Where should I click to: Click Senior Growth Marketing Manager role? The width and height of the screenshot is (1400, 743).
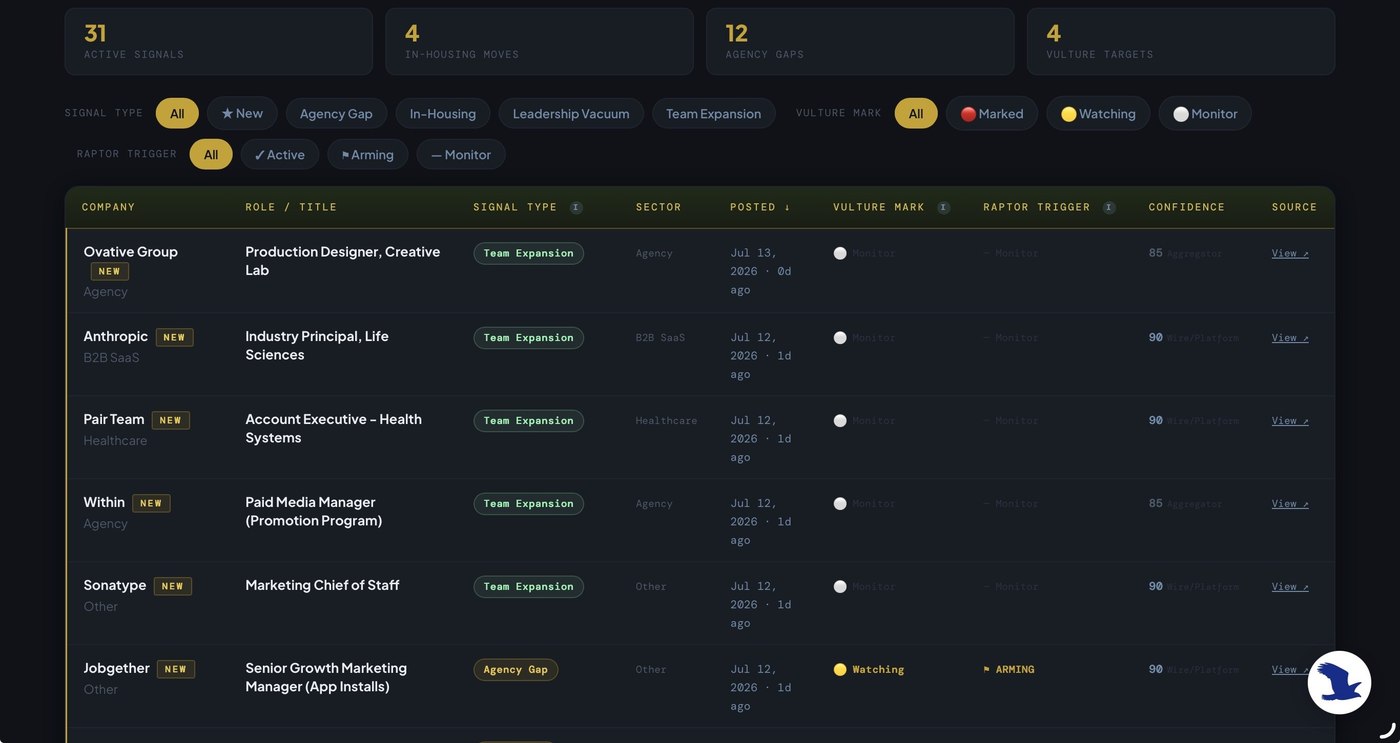(326, 677)
